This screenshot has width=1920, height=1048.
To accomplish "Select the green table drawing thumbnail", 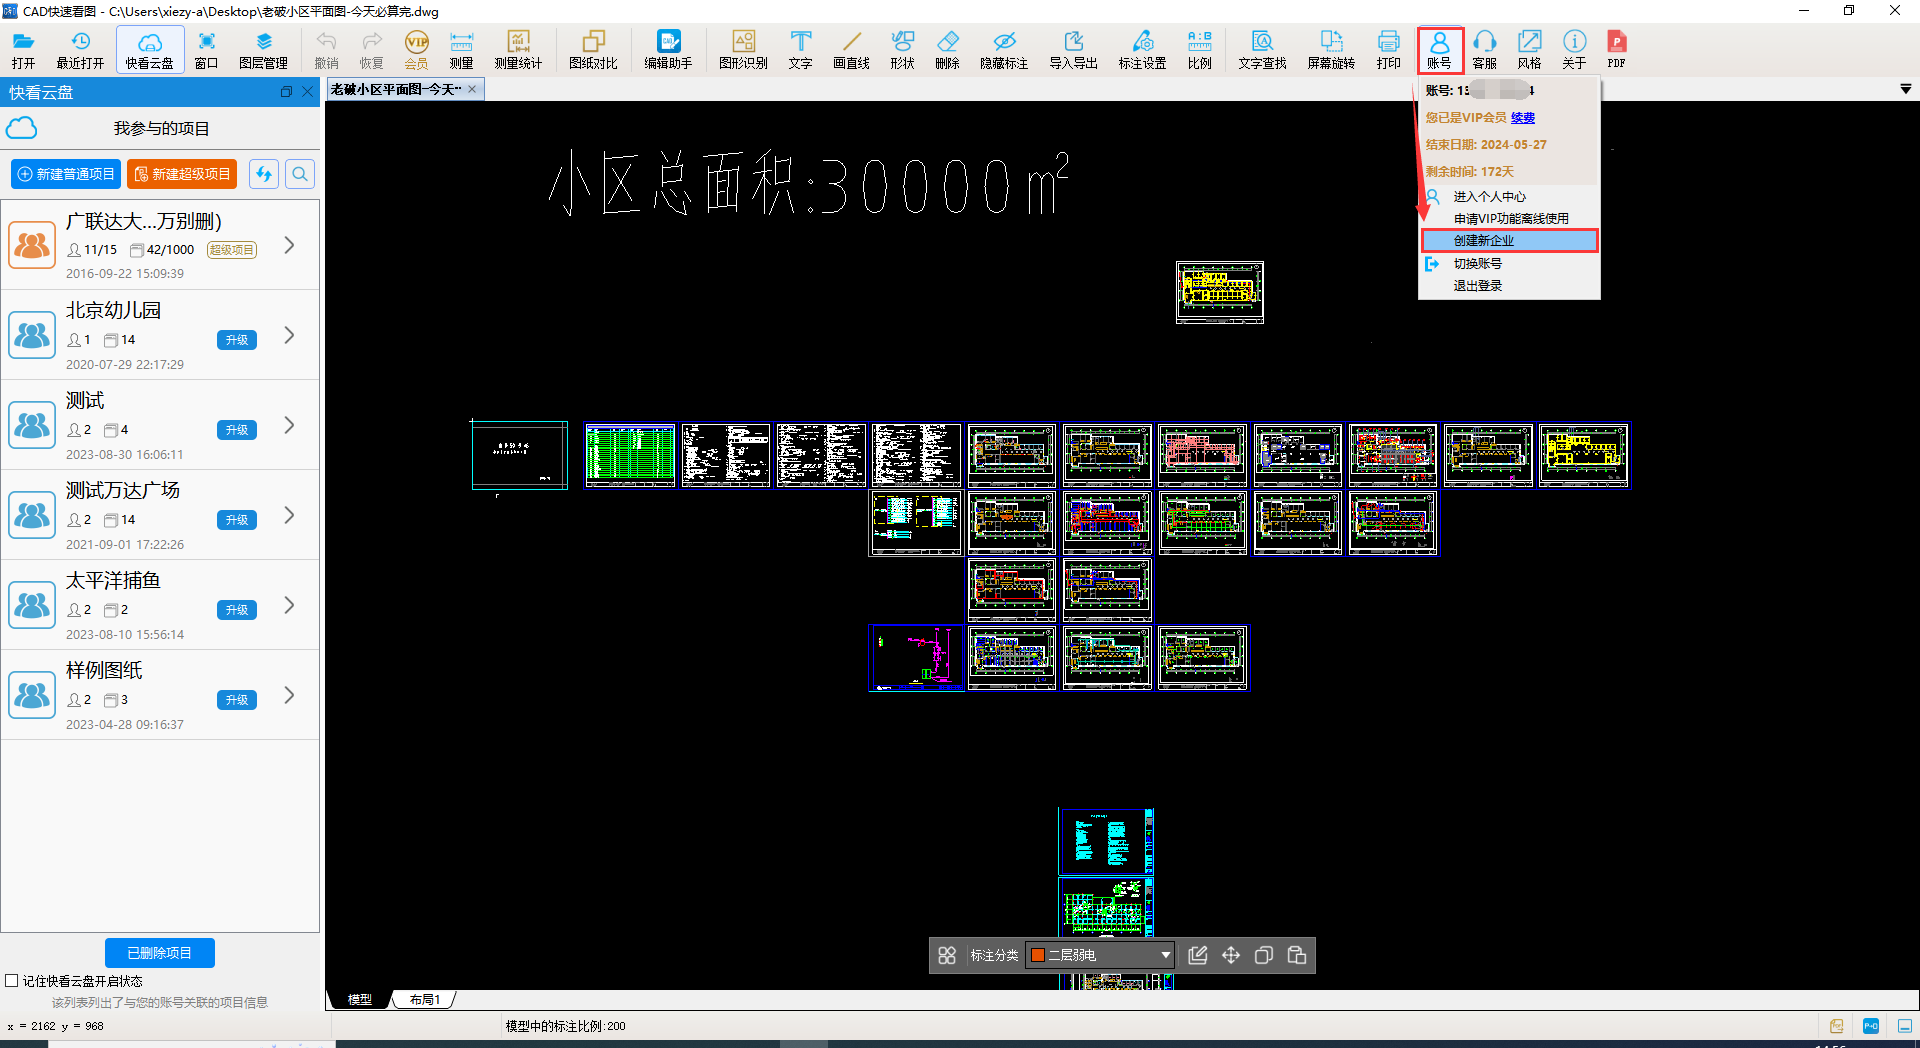I will coord(630,455).
